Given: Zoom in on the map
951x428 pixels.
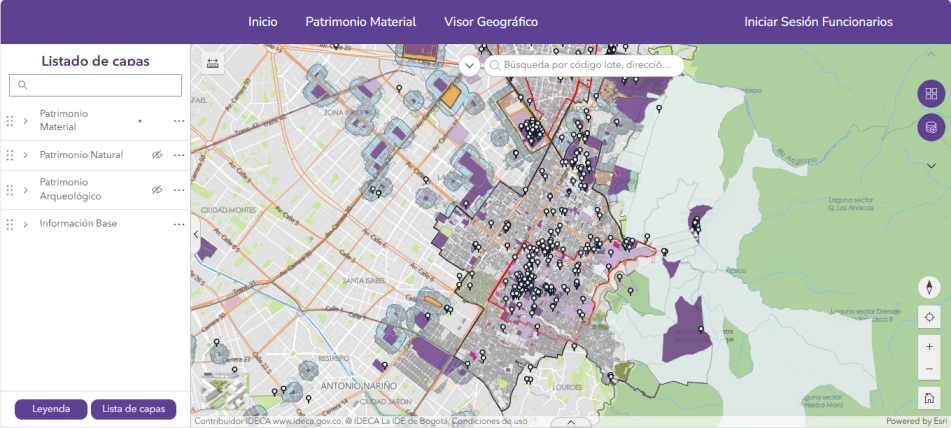Looking at the screenshot, I should point(930,347).
